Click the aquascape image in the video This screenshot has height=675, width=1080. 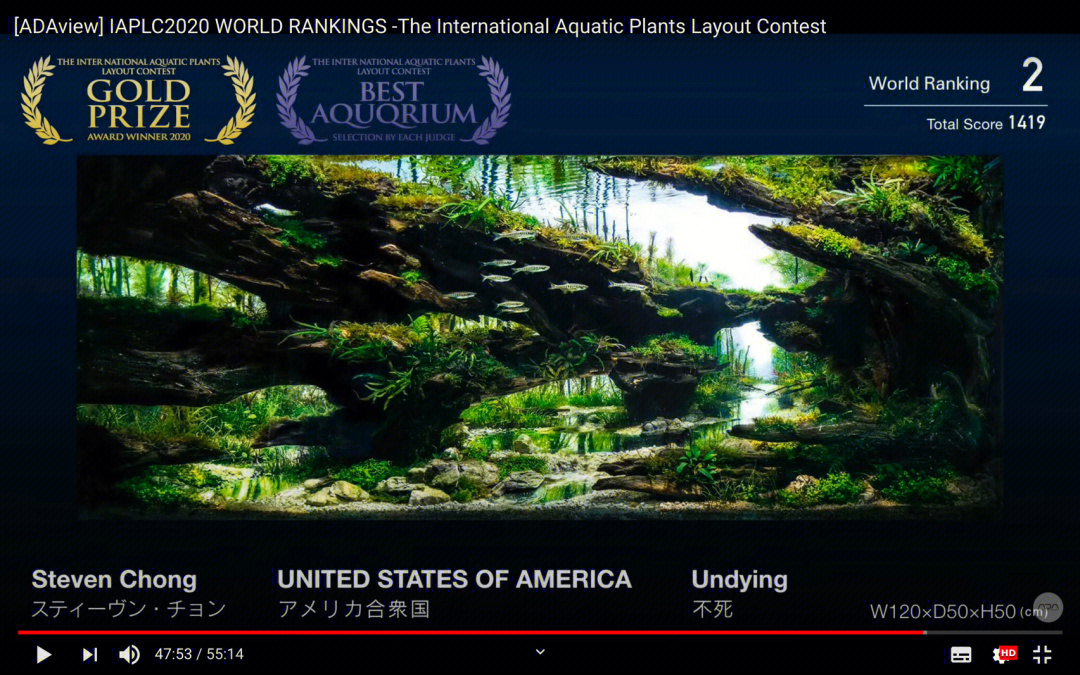pos(539,337)
